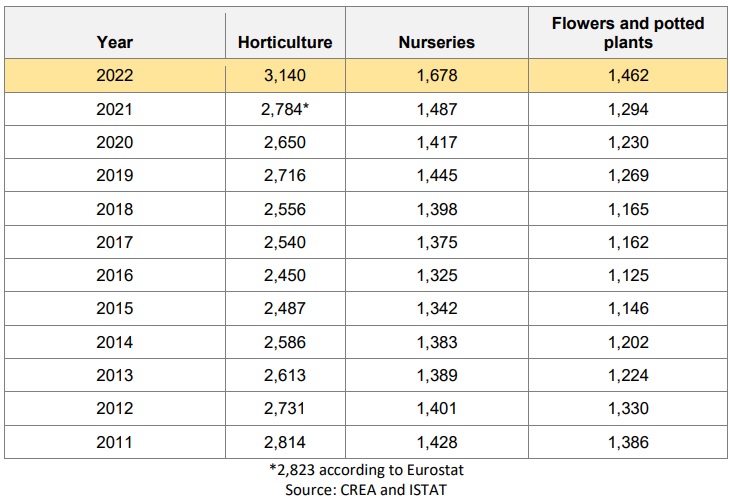Select the 2020 year cell
This screenshot has width=730, height=499.
(x=115, y=142)
